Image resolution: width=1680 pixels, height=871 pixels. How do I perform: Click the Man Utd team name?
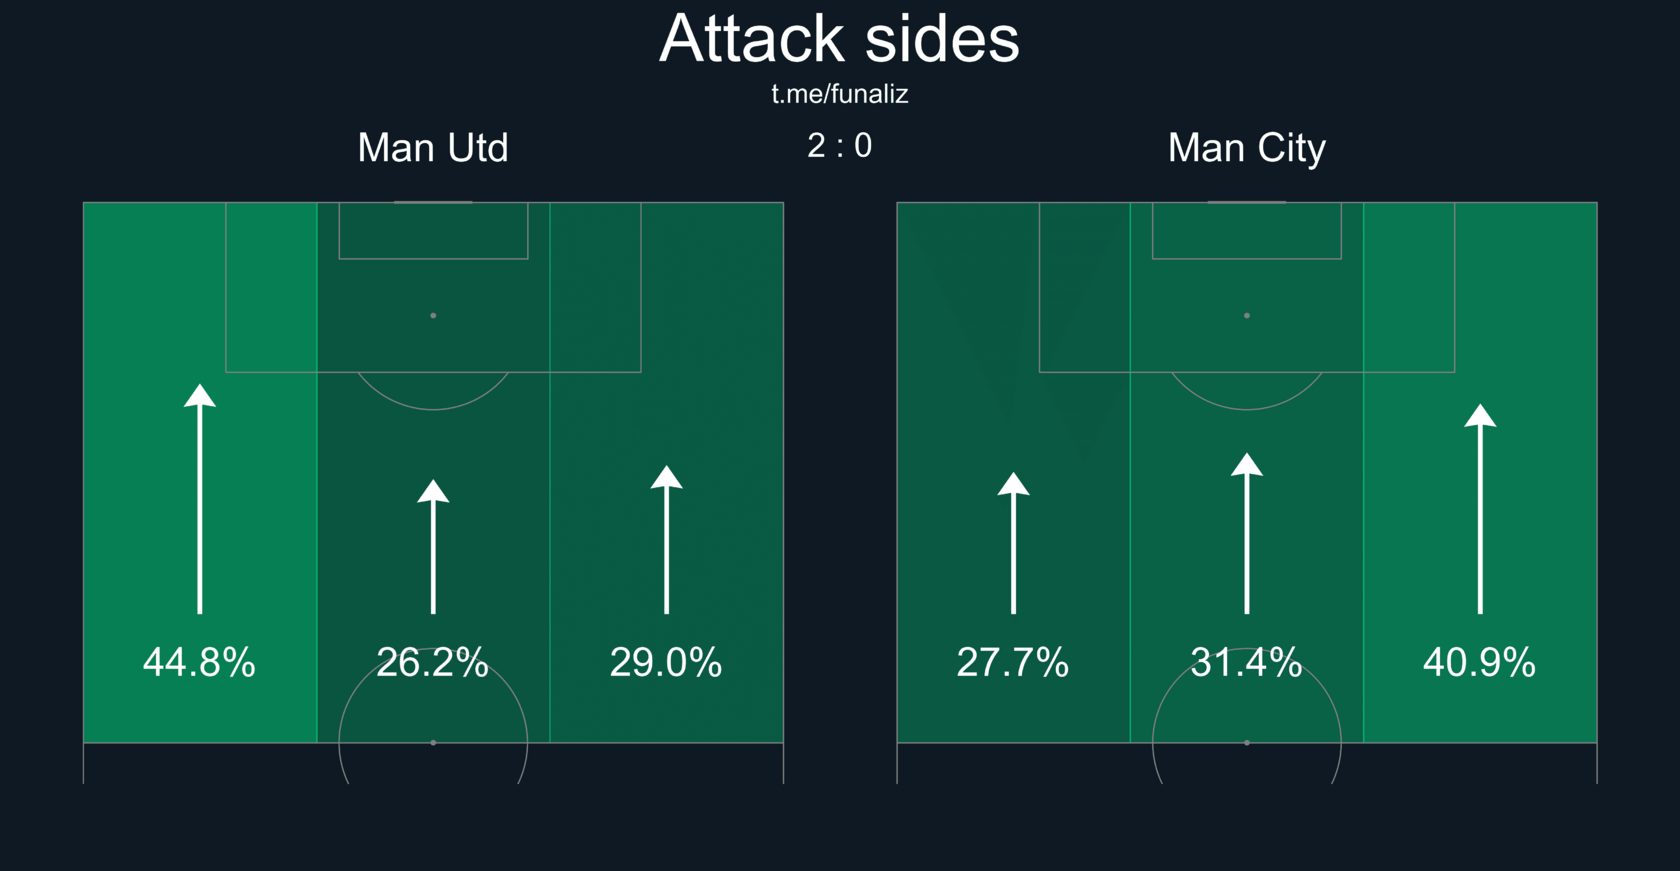click(x=433, y=148)
